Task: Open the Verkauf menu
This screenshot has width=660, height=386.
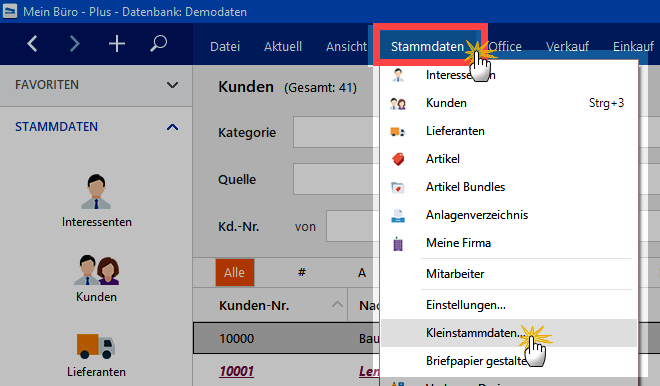Action: point(567,46)
